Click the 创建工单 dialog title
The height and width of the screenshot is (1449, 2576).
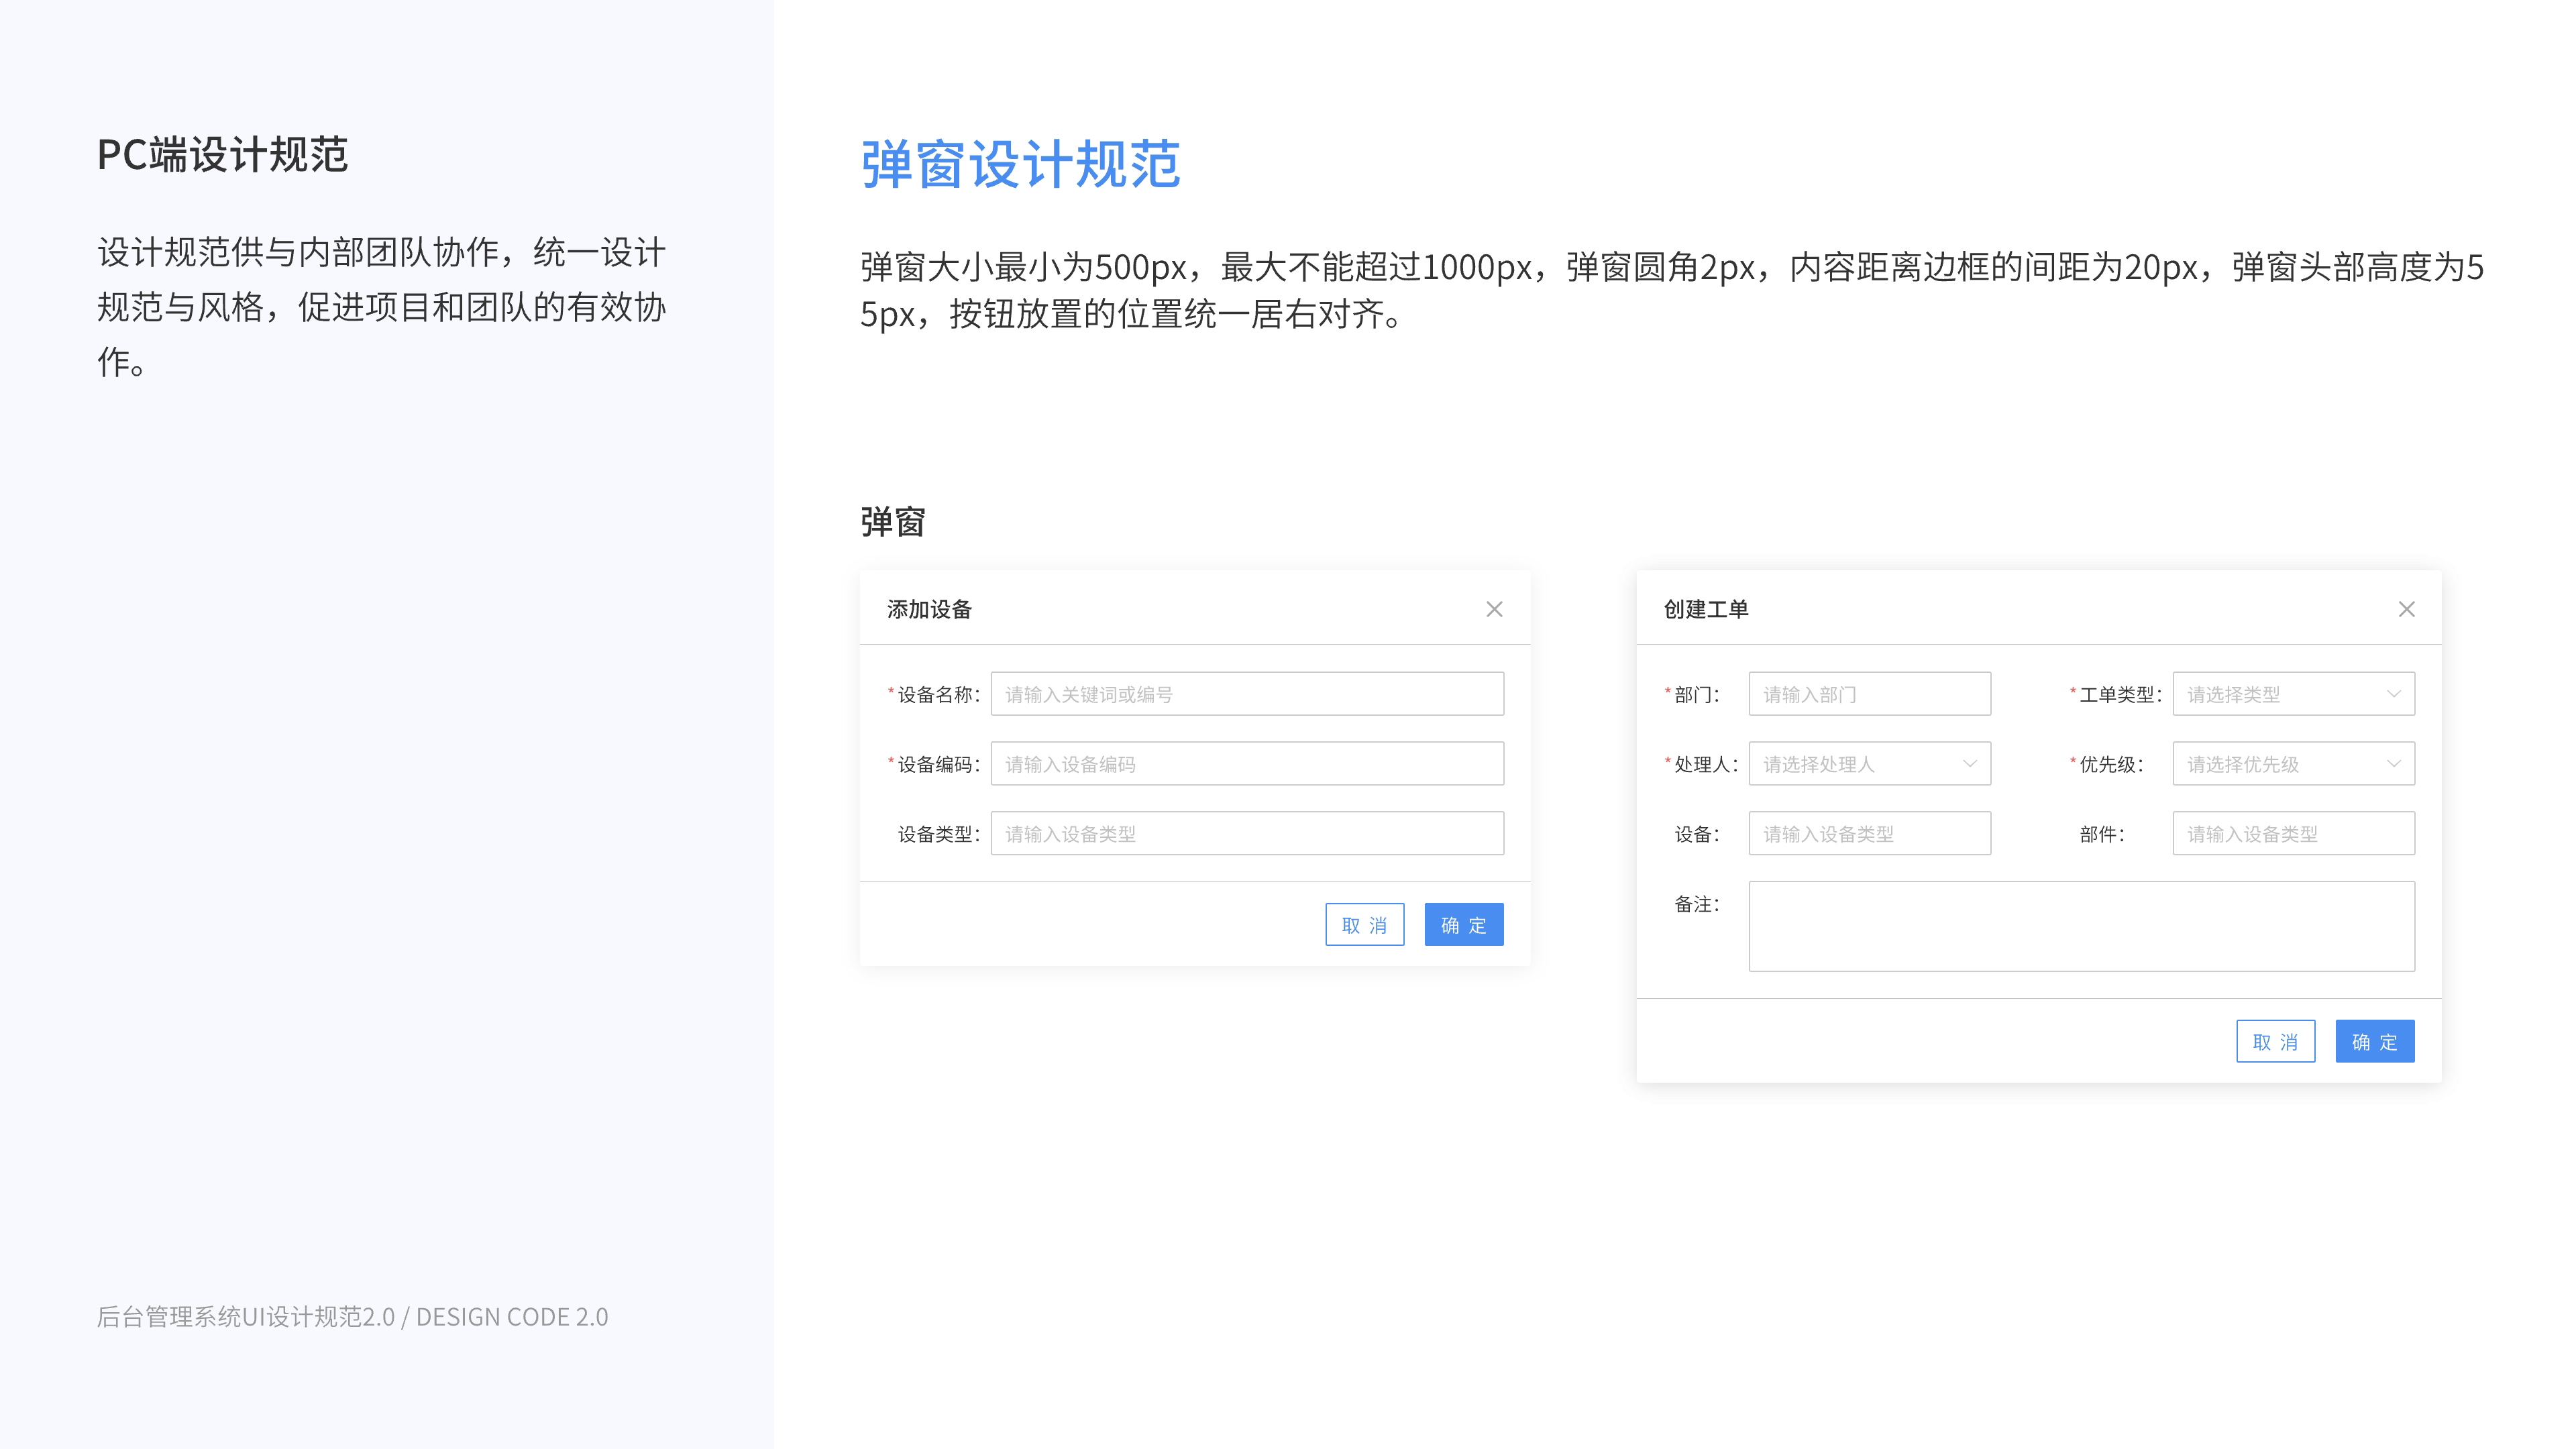pyautogui.click(x=1705, y=609)
